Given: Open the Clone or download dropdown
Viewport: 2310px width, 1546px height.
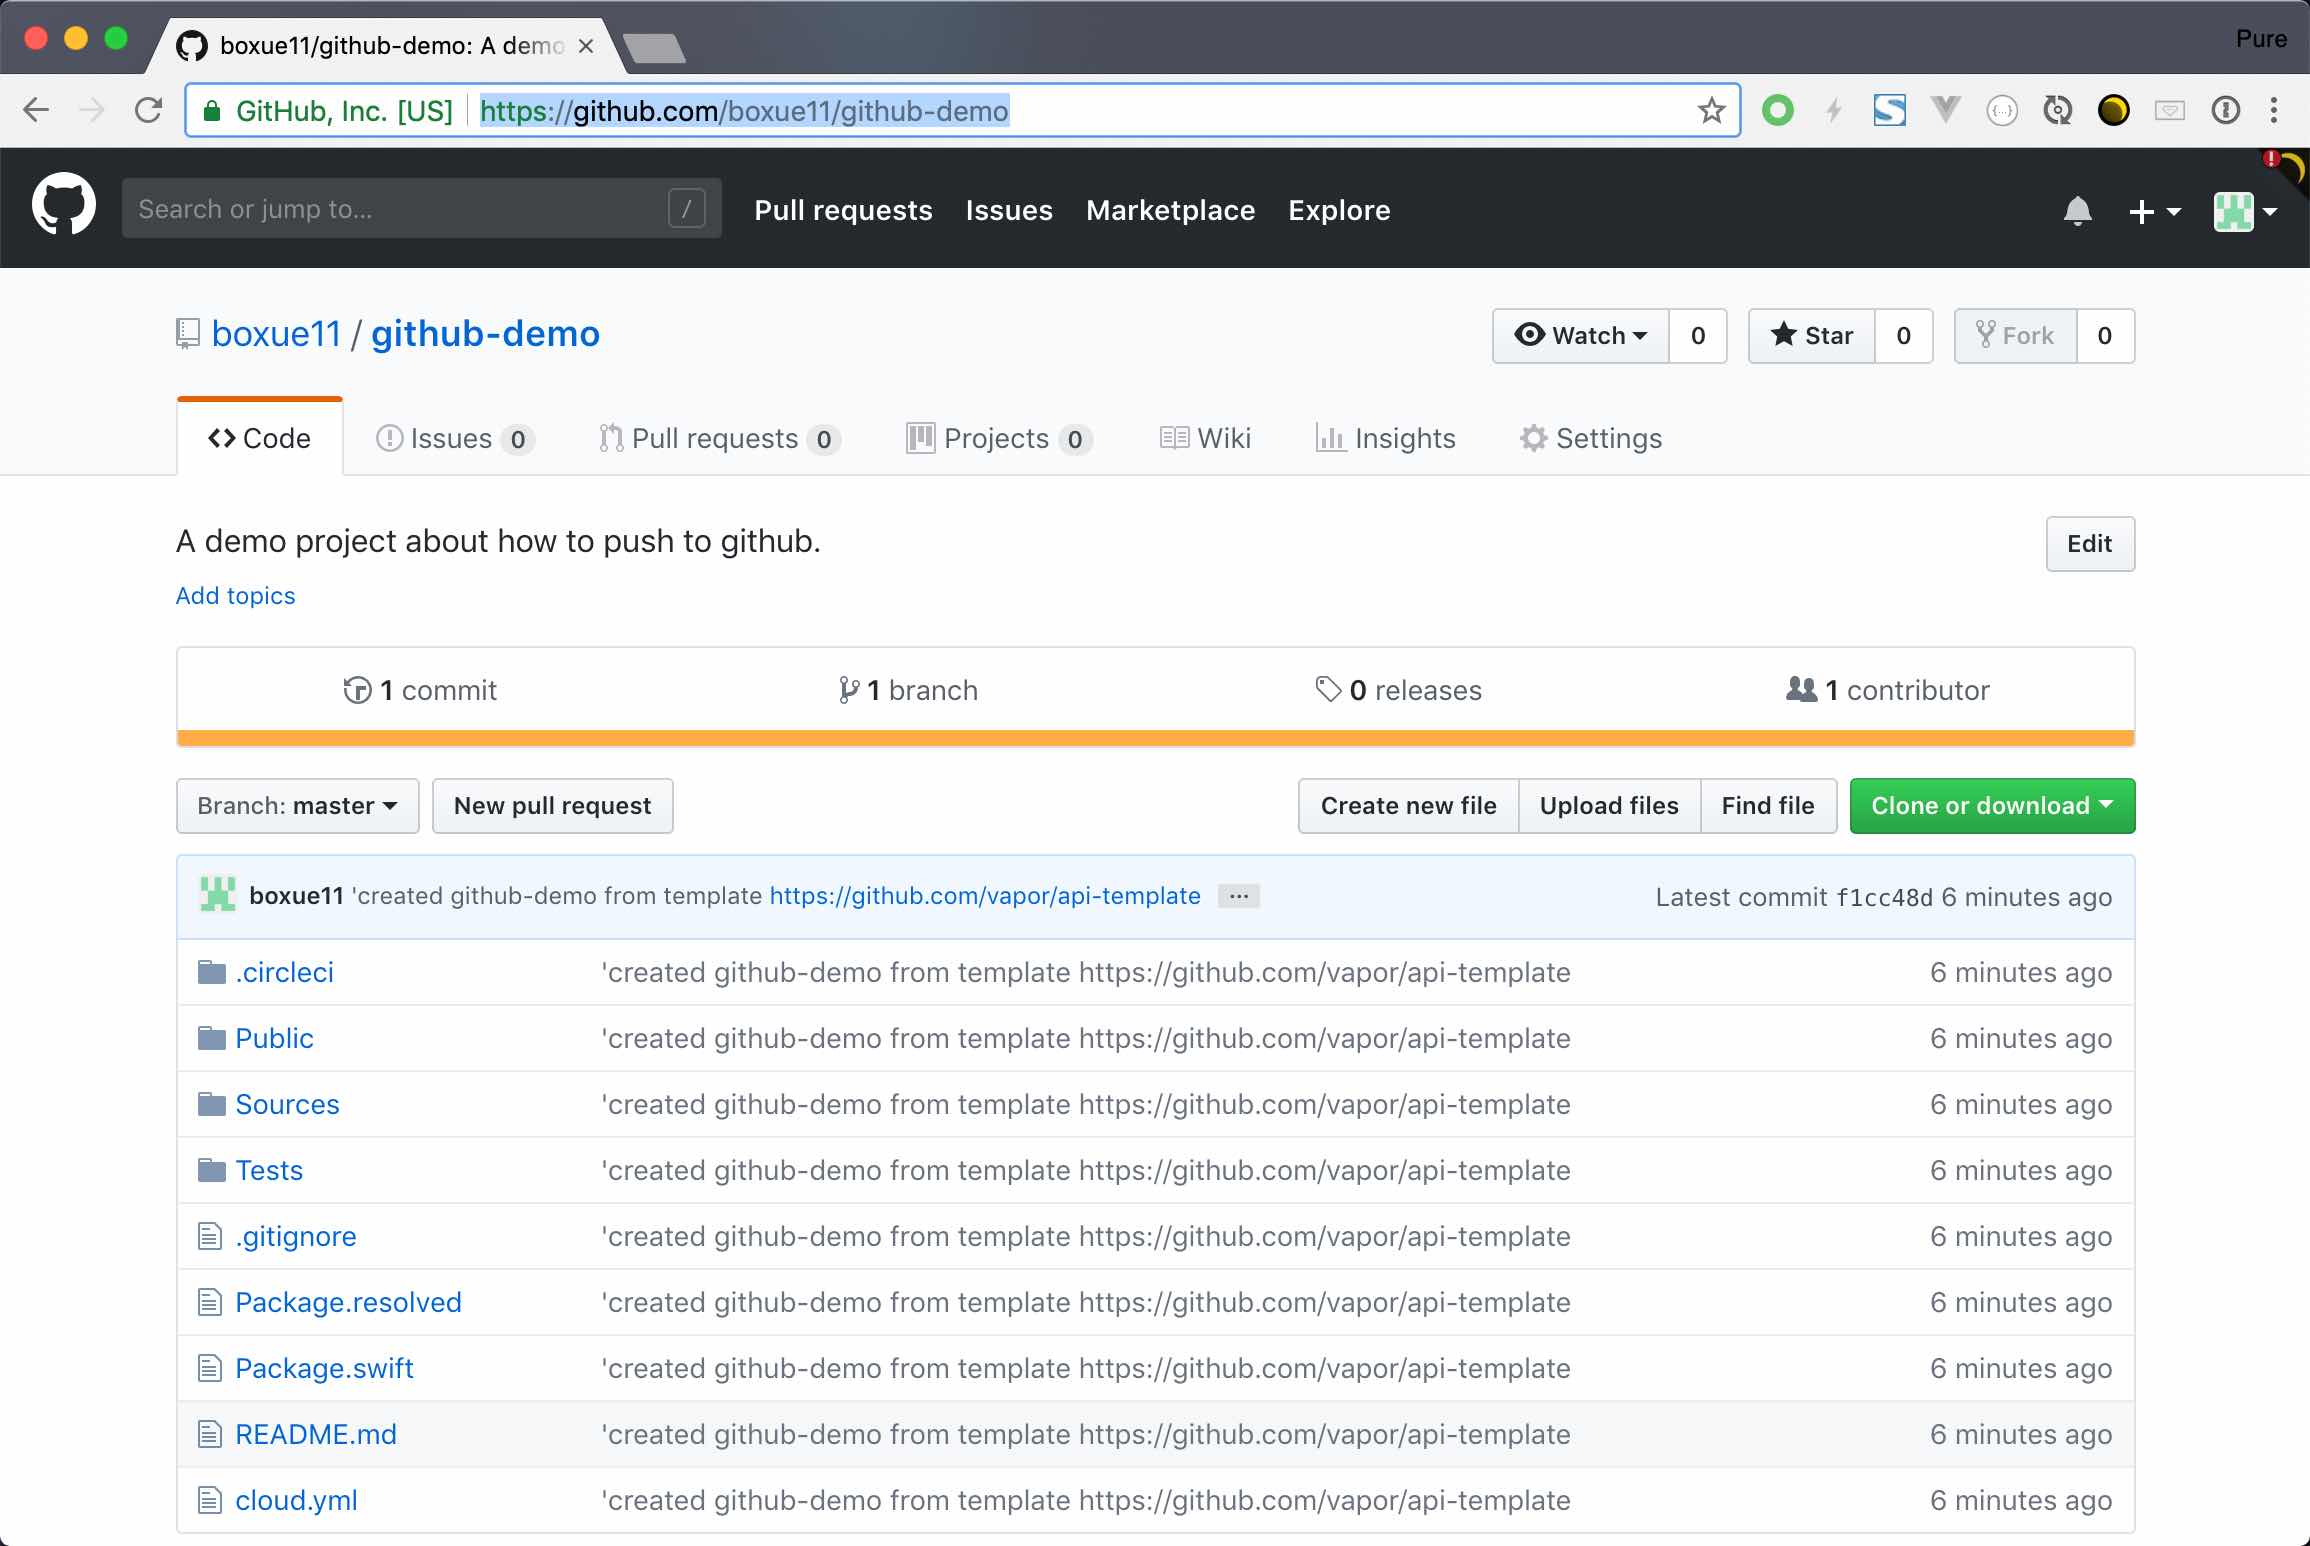Looking at the screenshot, I should (x=1992, y=806).
